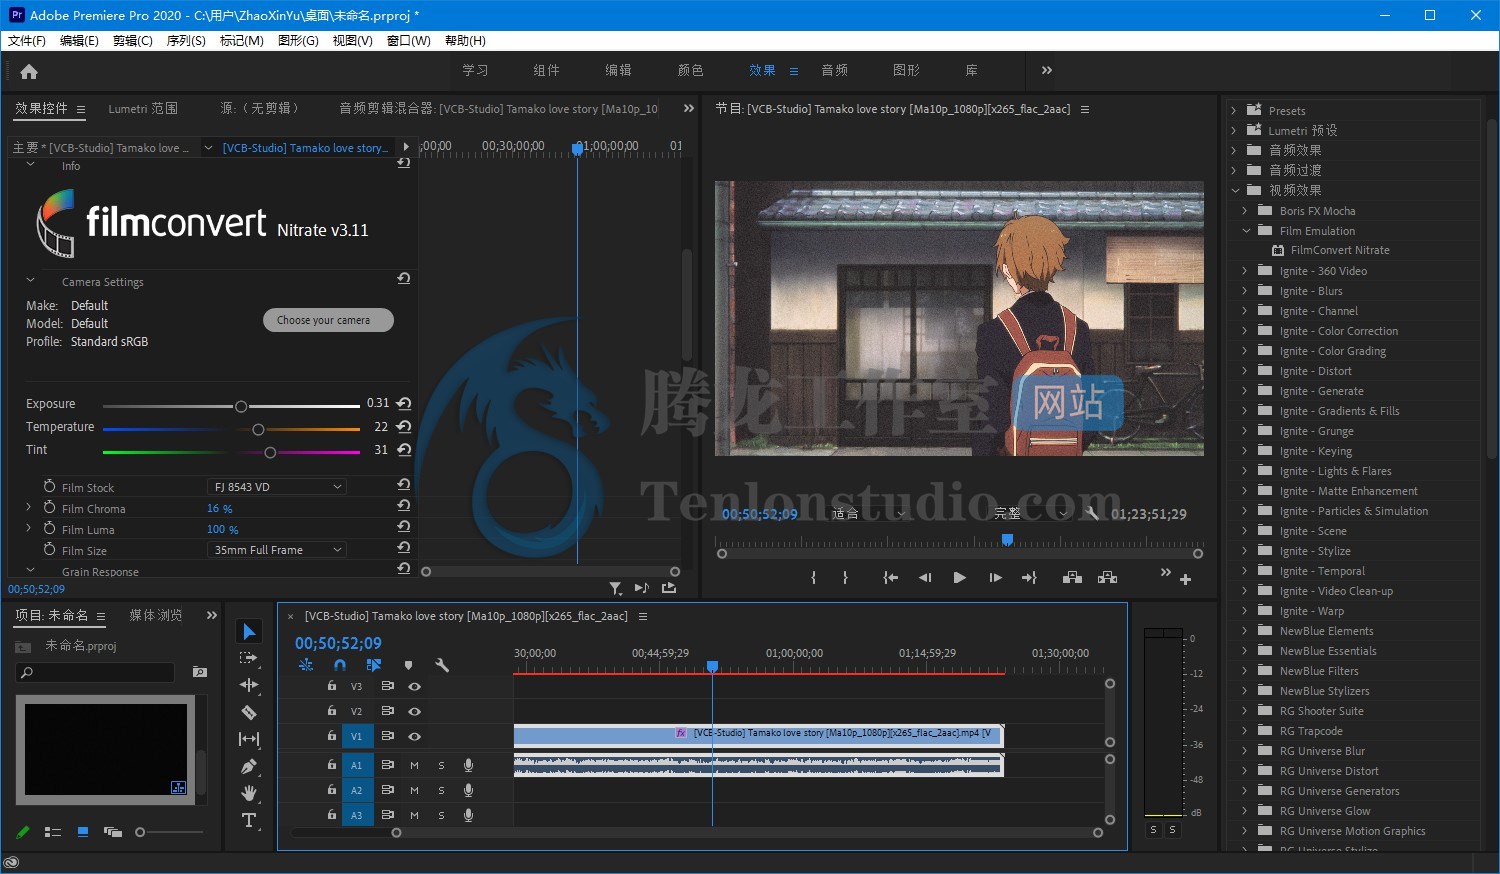Toggle snap in the timeline

pyautogui.click(x=340, y=665)
